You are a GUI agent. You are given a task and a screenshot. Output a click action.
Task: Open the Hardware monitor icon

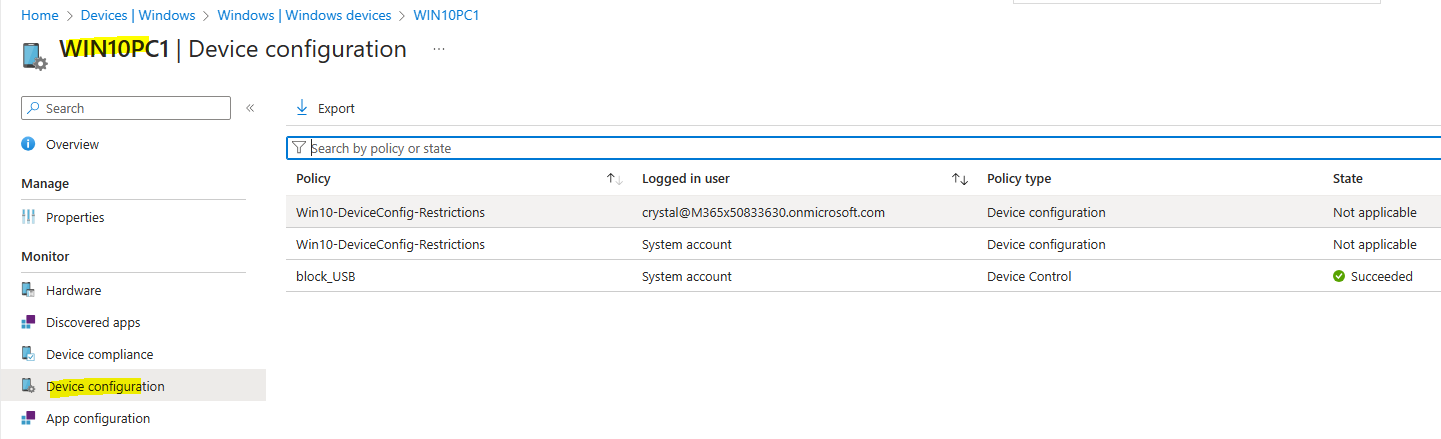[28, 290]
